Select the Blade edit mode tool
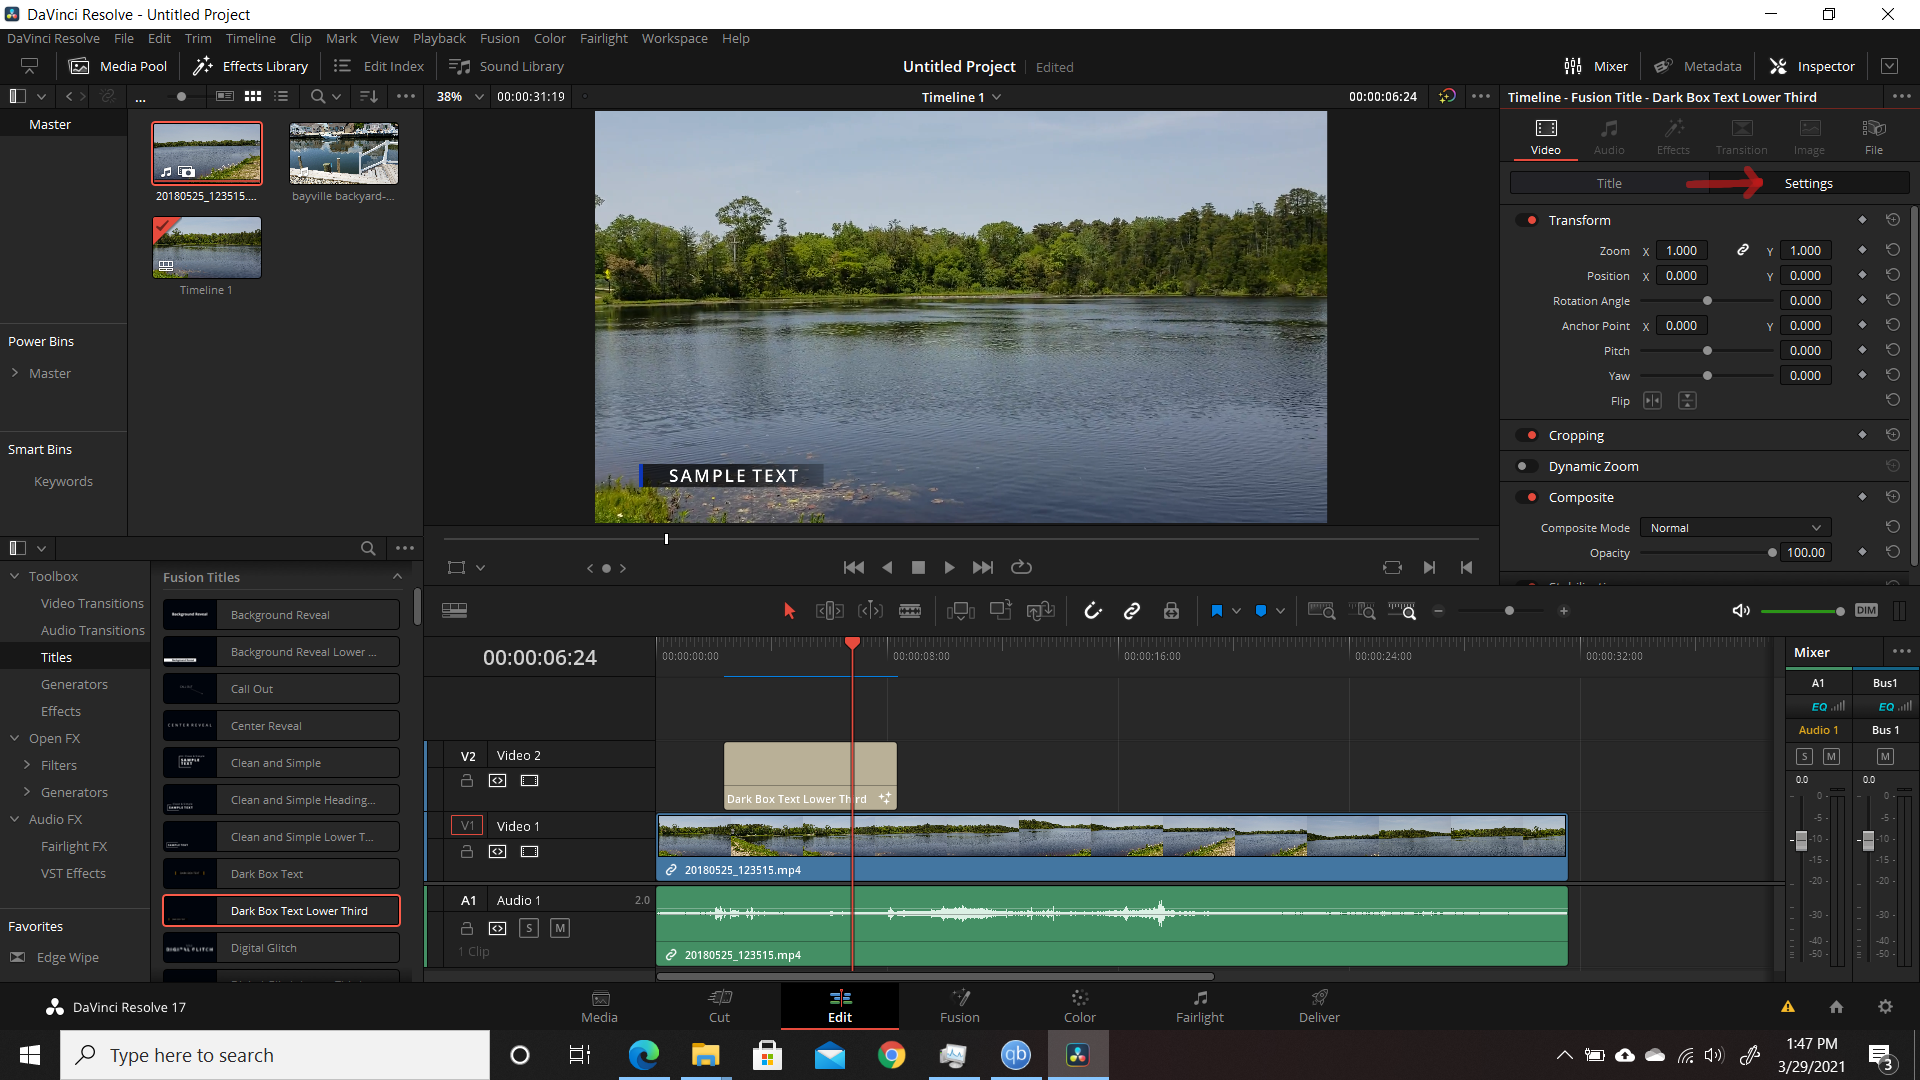The height and width of the screenshot is (1080, 1920). [910, 611]
